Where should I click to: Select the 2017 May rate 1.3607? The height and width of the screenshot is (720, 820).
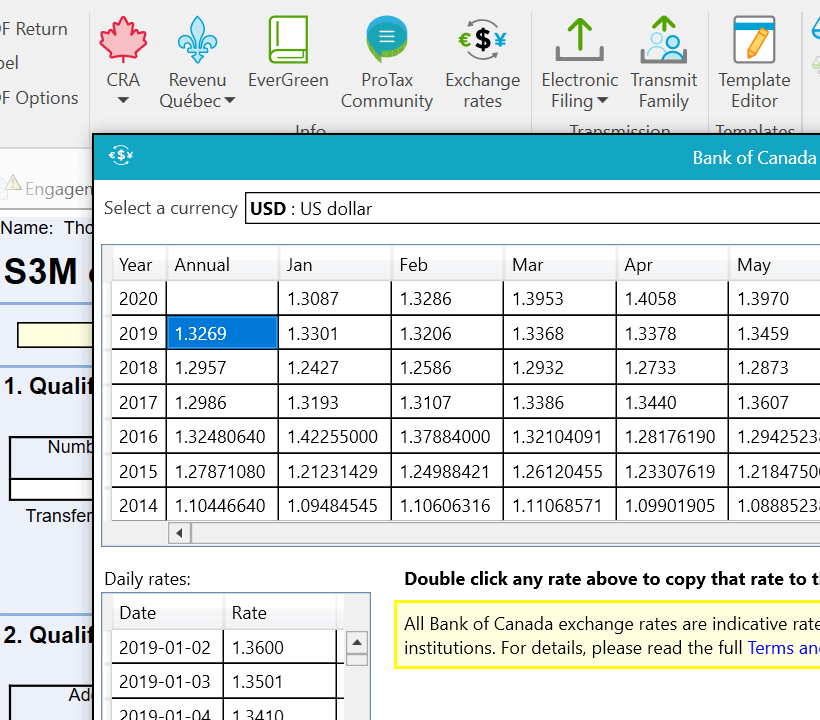coord(775,402)
